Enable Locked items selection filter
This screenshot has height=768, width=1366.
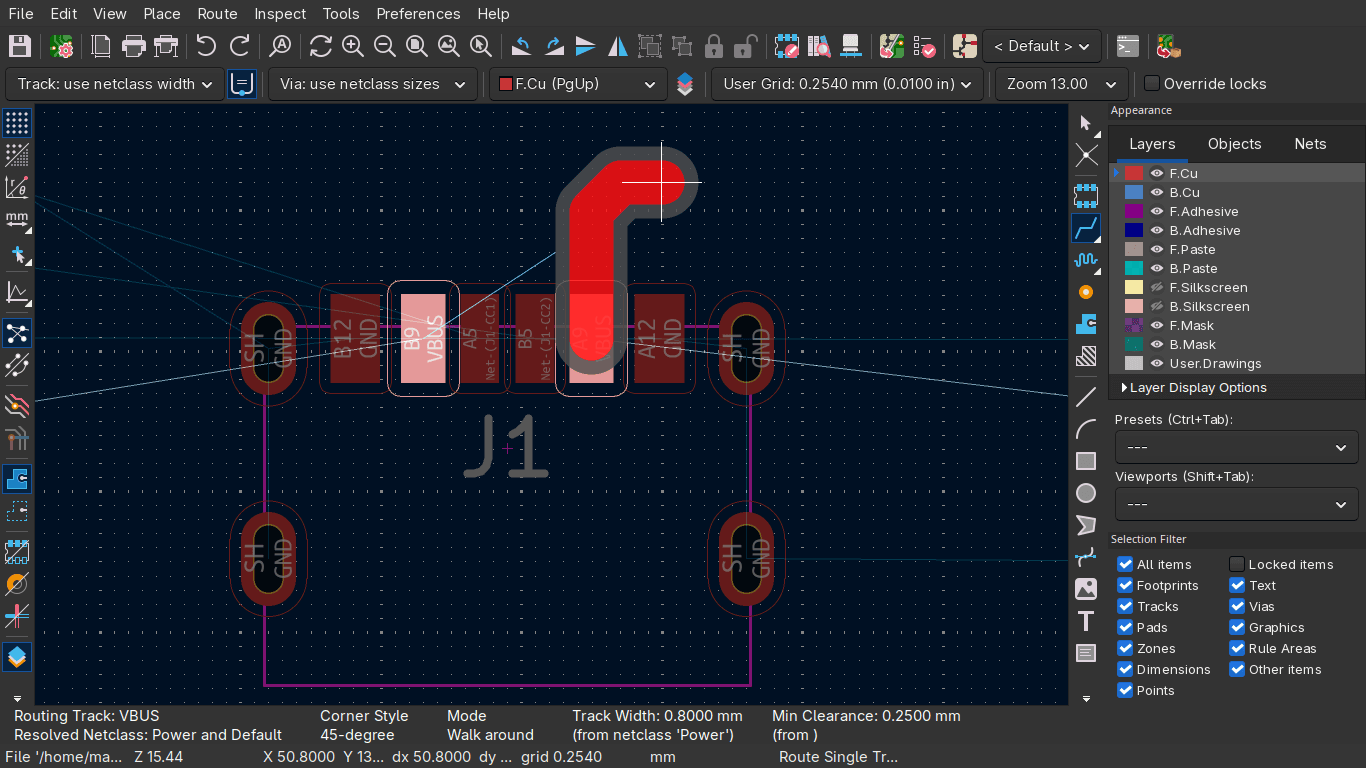(x=1237, y=564)
